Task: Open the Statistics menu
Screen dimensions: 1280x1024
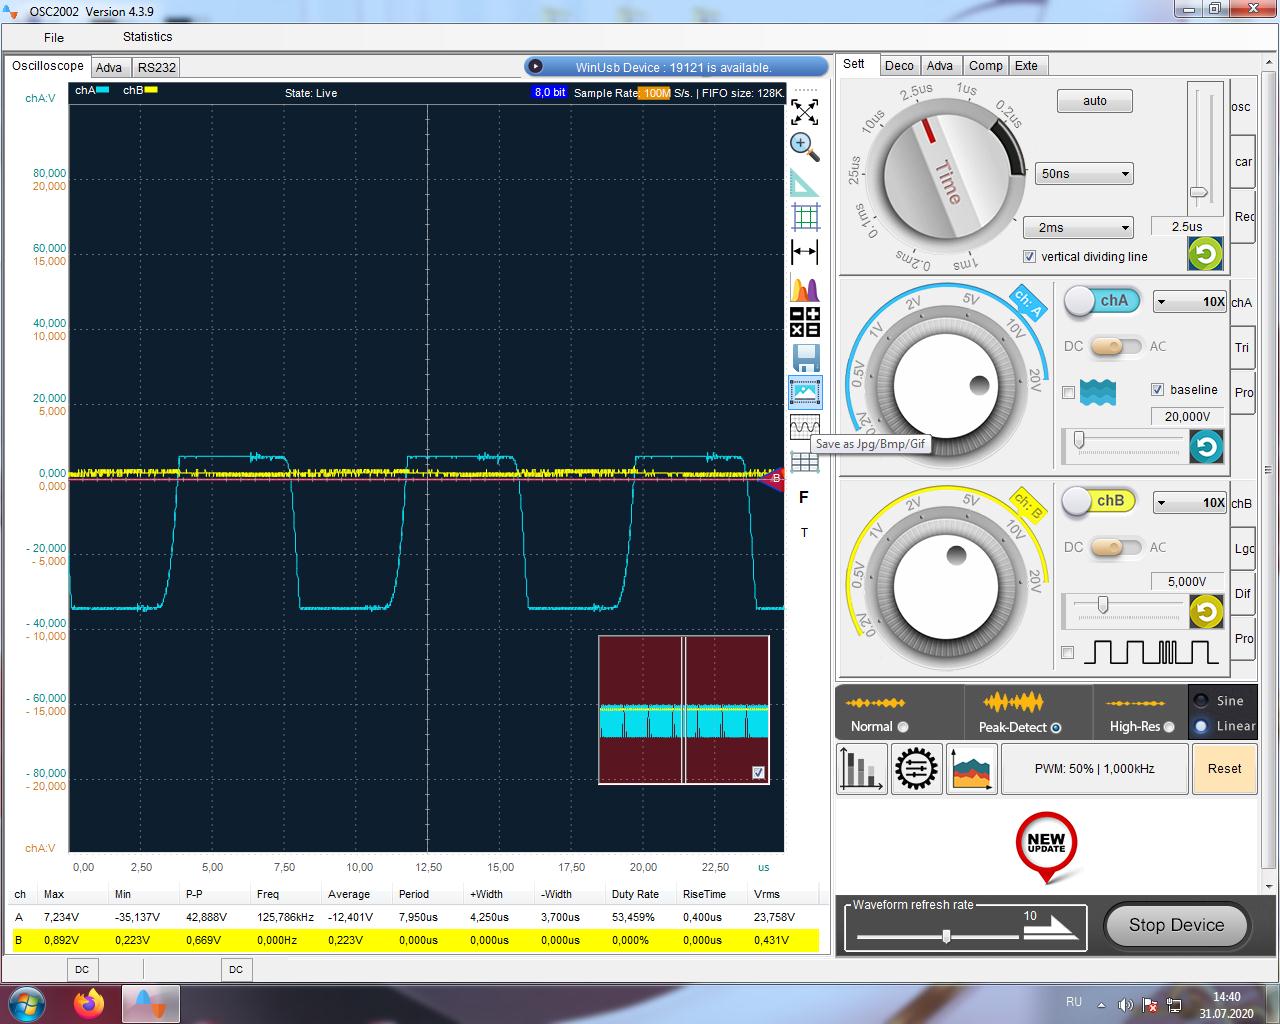Action: tap(147, 37)
